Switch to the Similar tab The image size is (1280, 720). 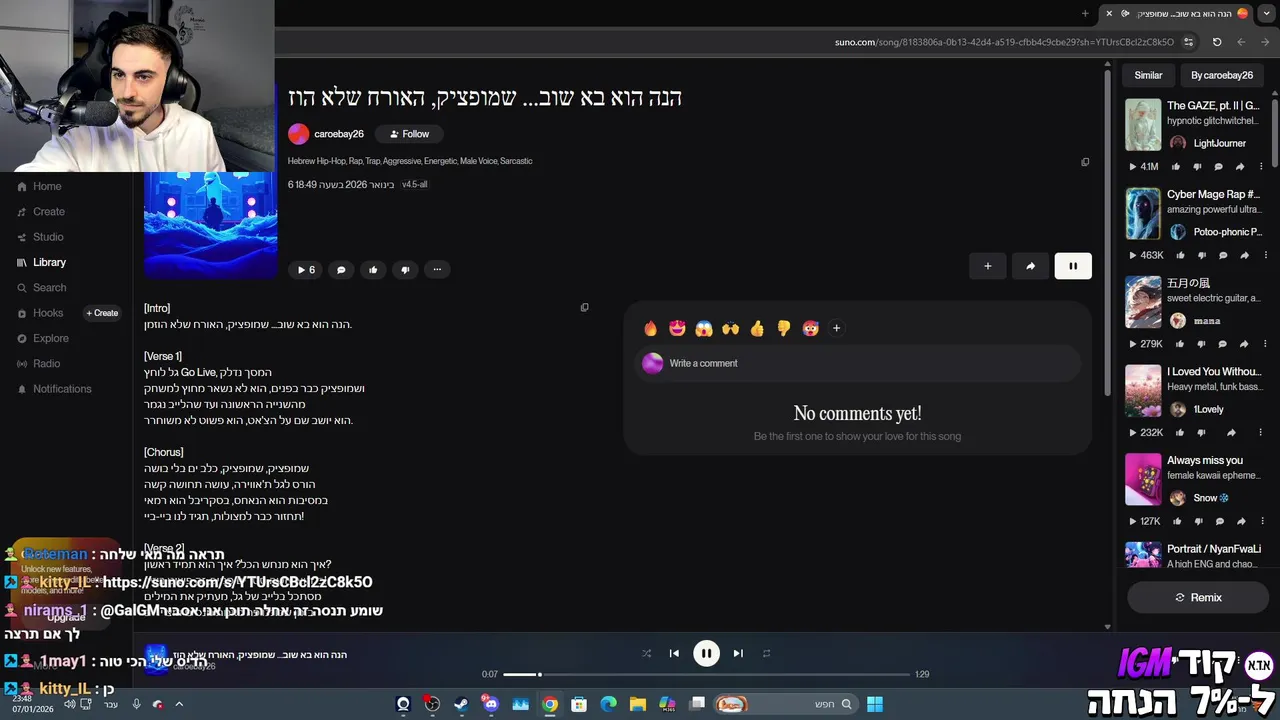(x=1148, y=75)
